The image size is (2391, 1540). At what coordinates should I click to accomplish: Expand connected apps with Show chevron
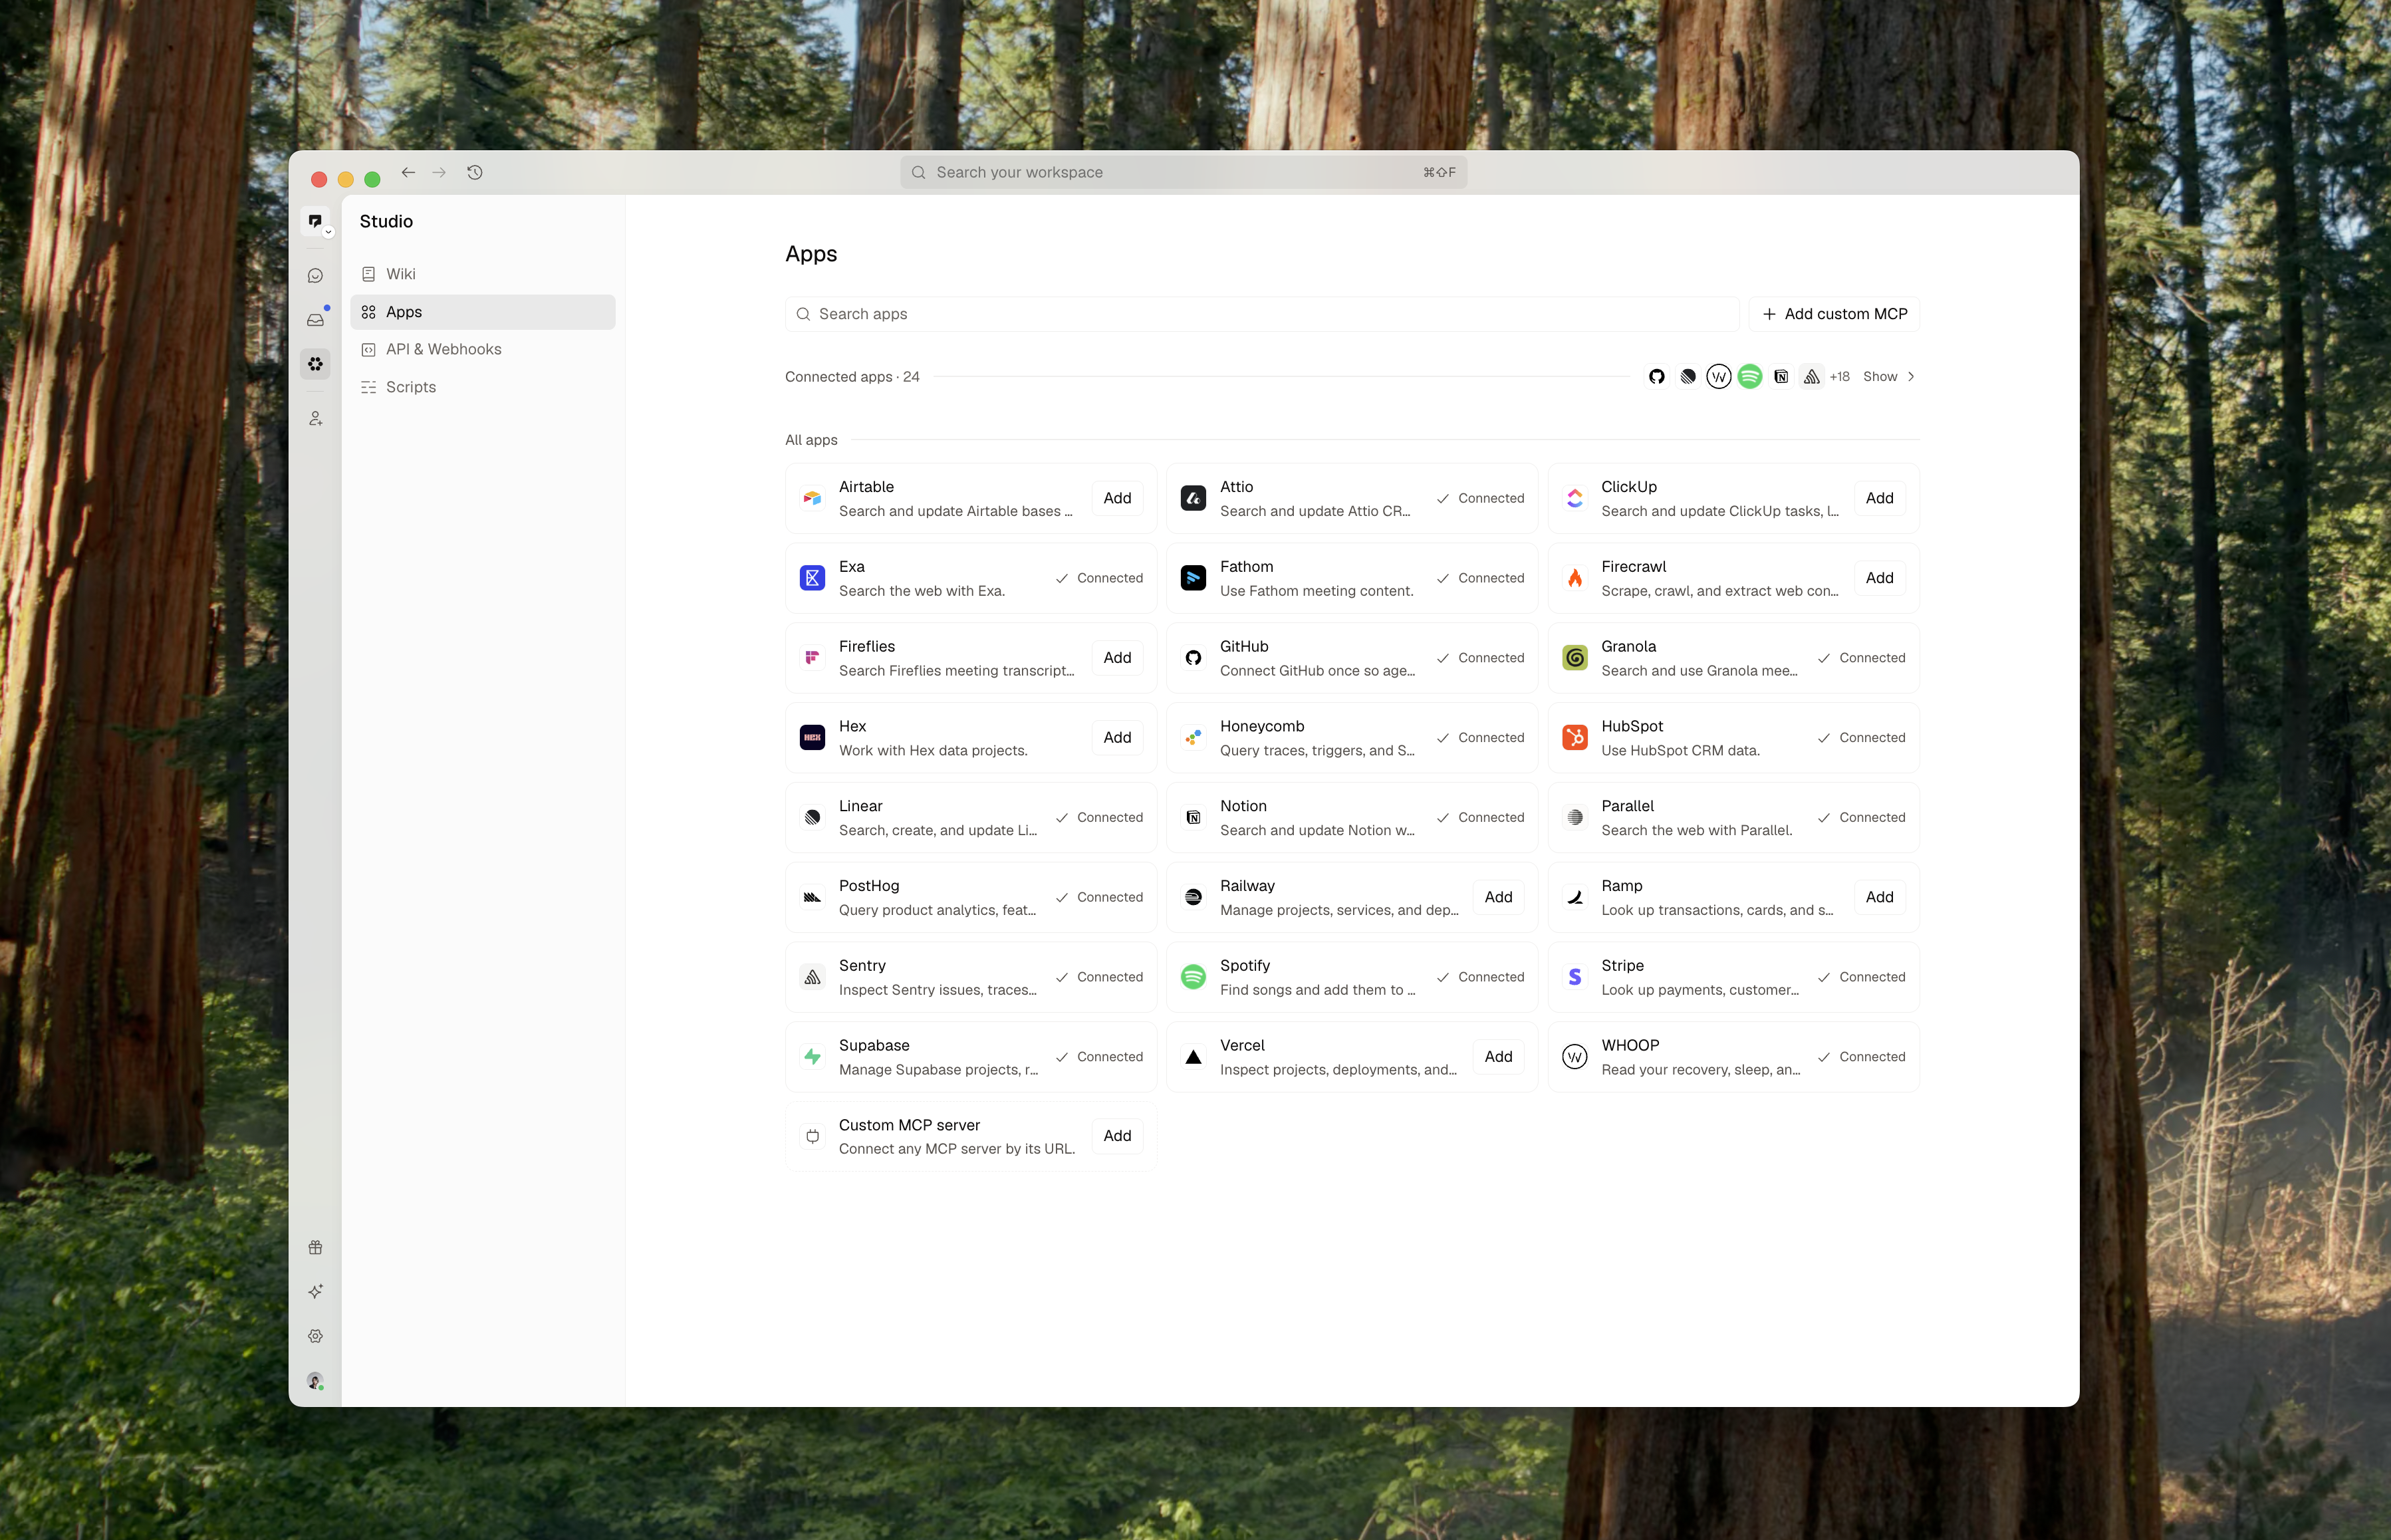tap(1889, 377)
